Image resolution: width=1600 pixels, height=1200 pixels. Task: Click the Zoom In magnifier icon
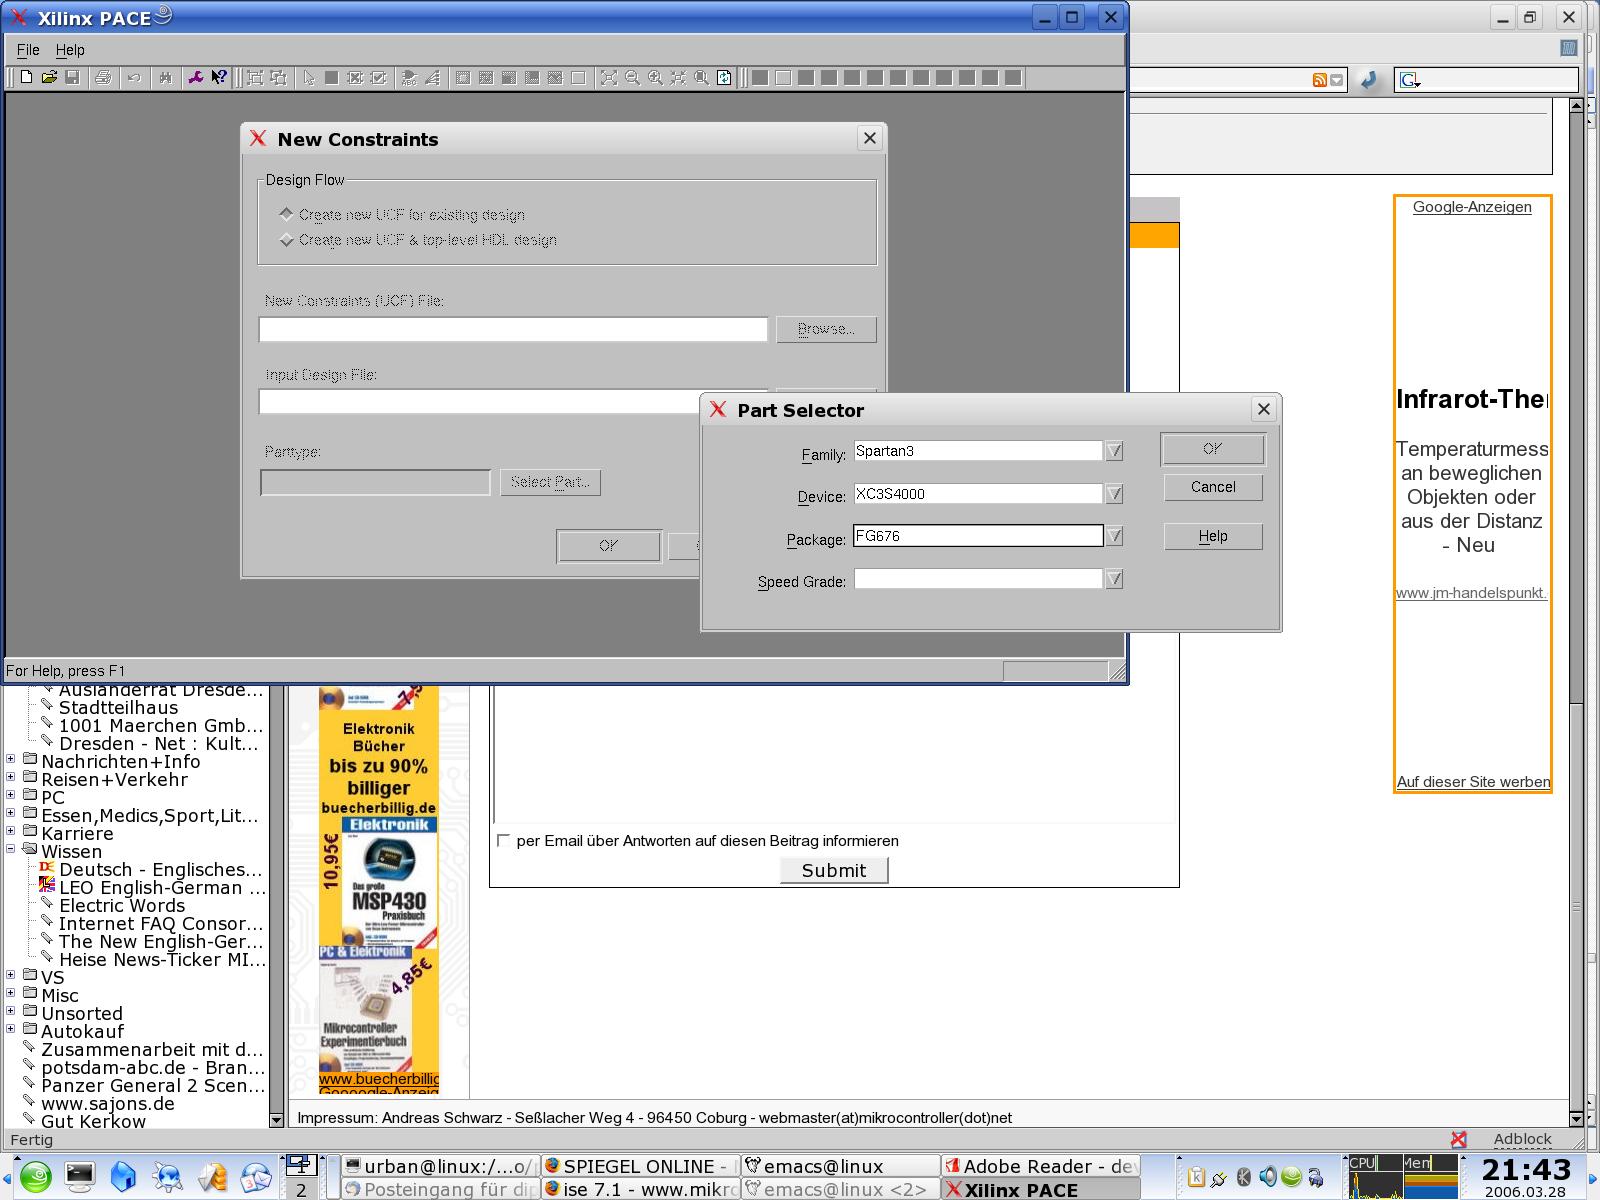pos(655,77)
